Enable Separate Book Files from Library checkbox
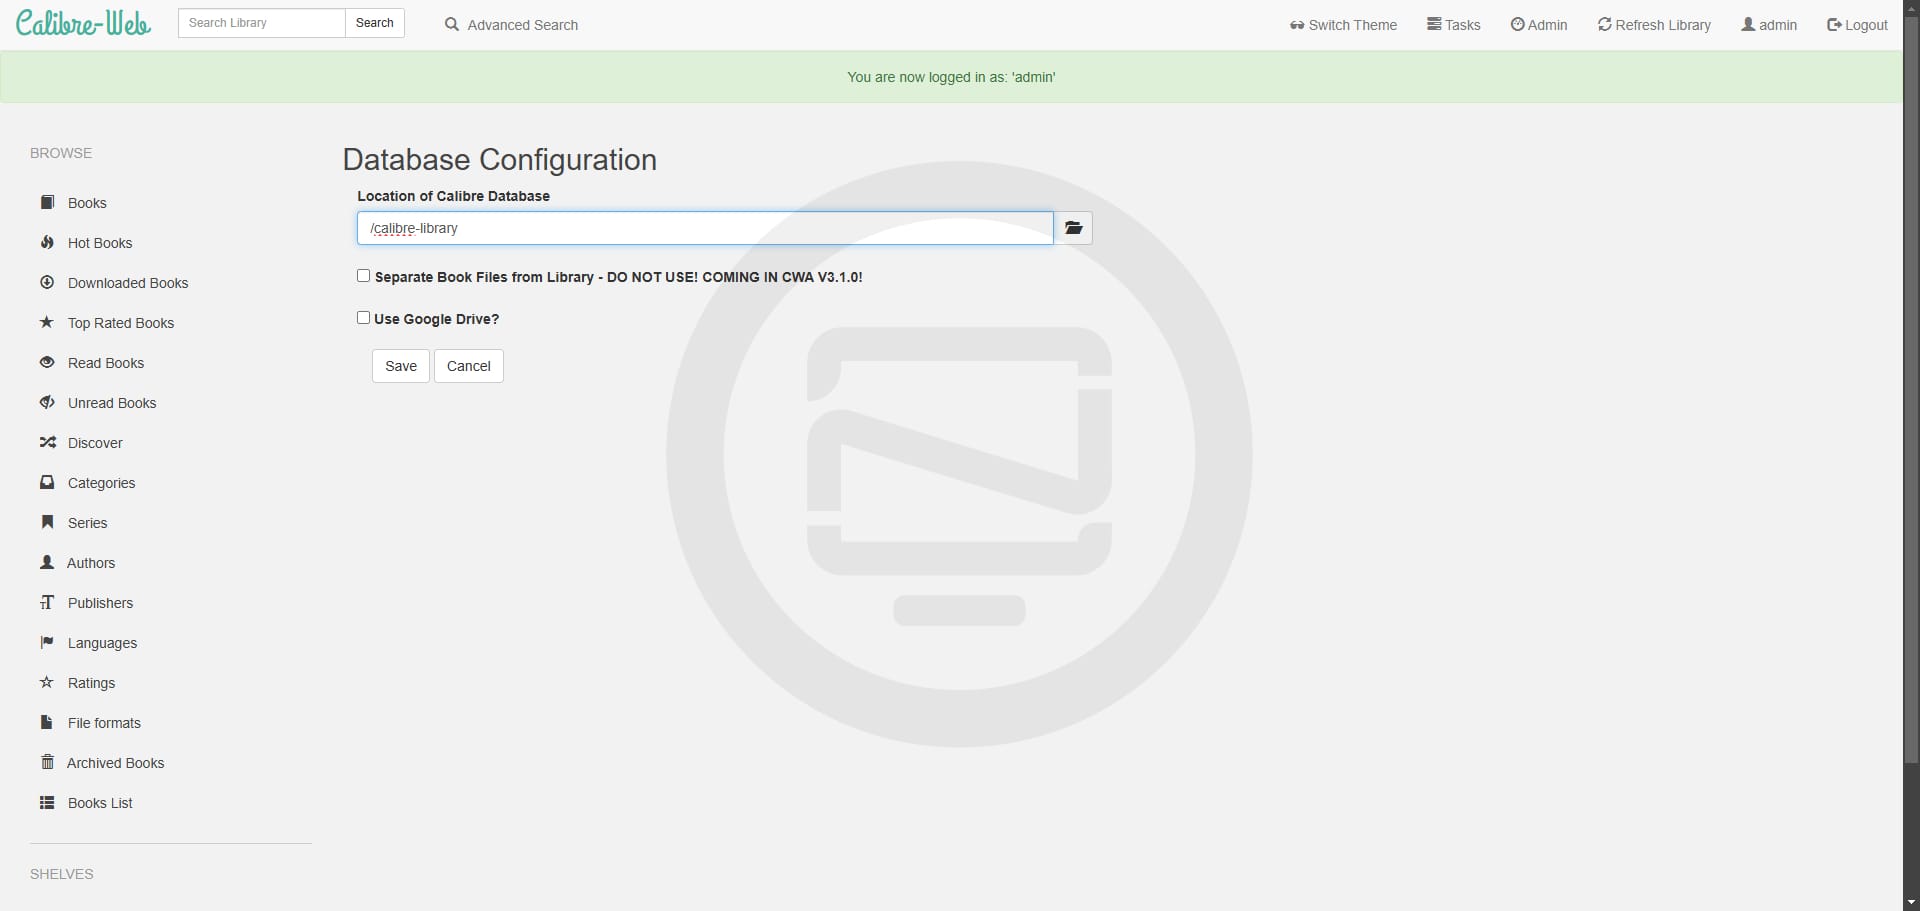 (x=363, y=275)
